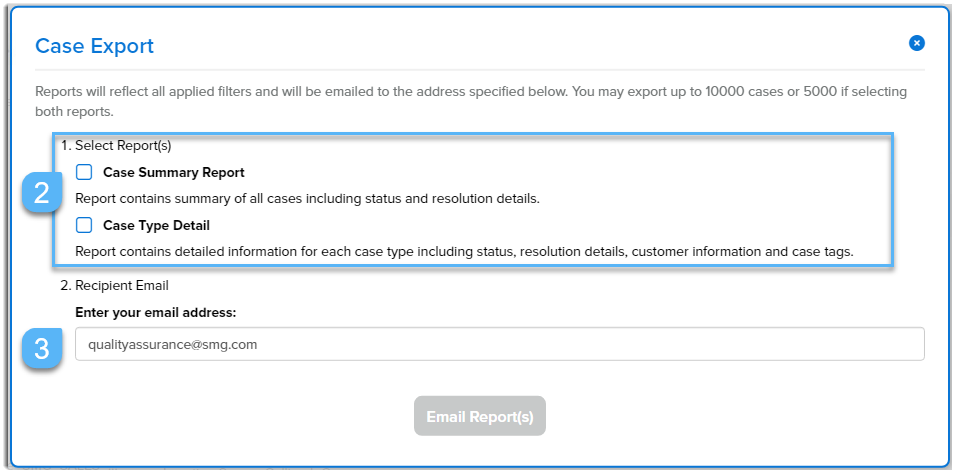Viewport: 958px width, 474px height.
Task: Click the '1. Select Report(s)' heading
Action: [123, 145]
